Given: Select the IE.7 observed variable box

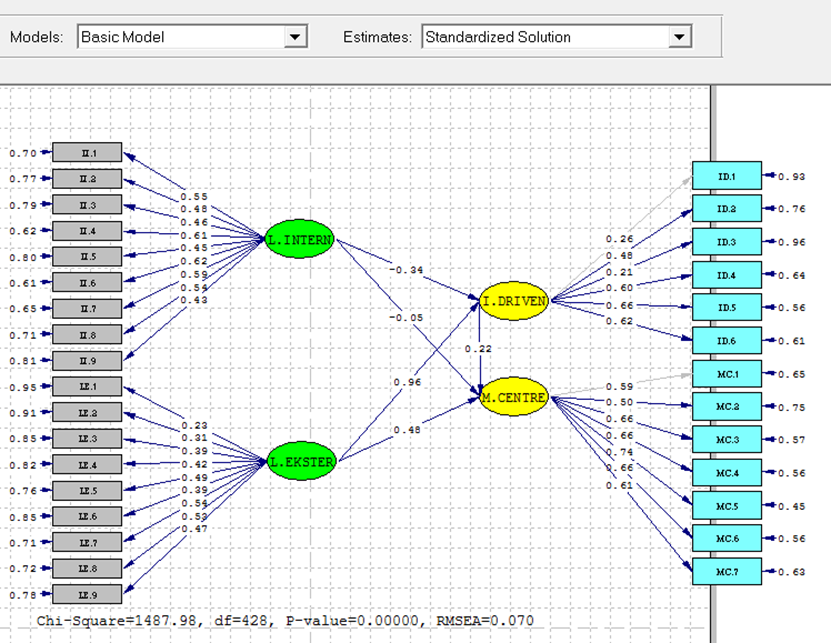Looking at the screenshot, I should click(x=87, y=542).
